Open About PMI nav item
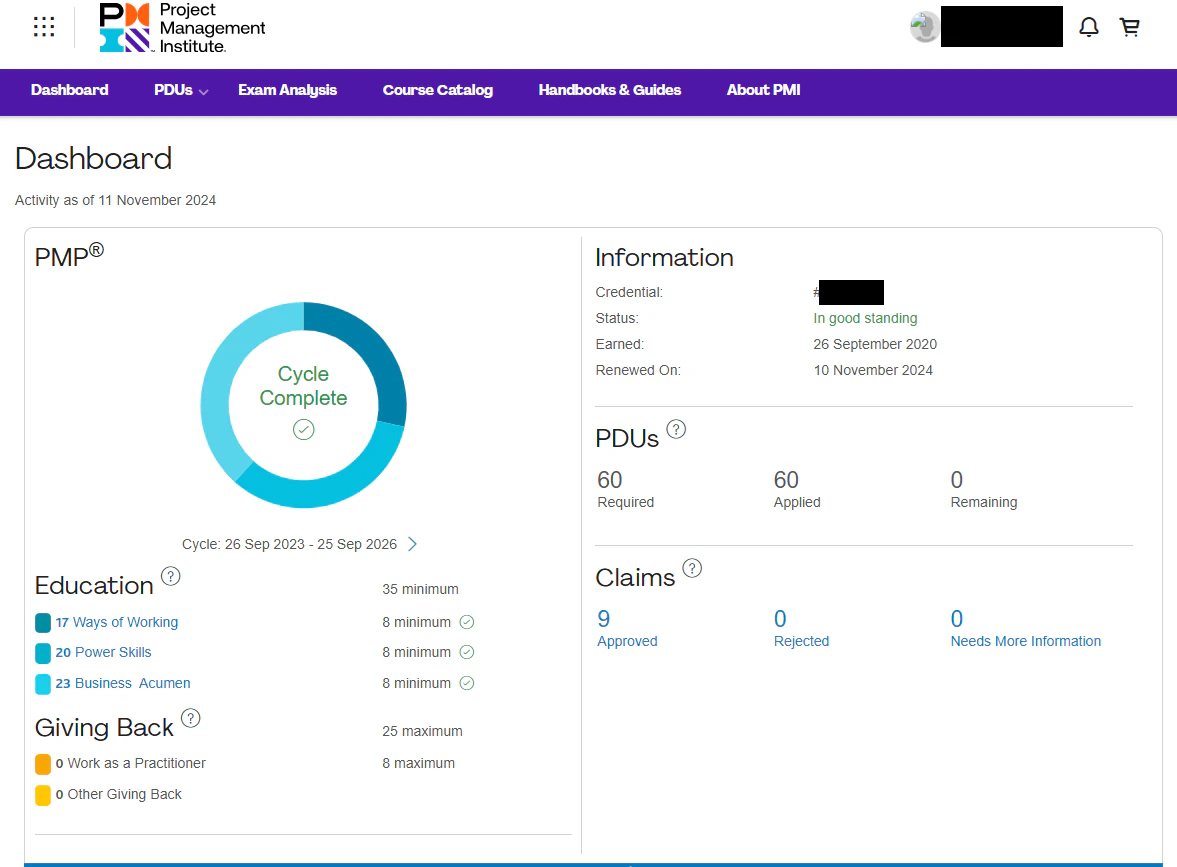This screenshot has width=1177, height=867. pos(763,90)
